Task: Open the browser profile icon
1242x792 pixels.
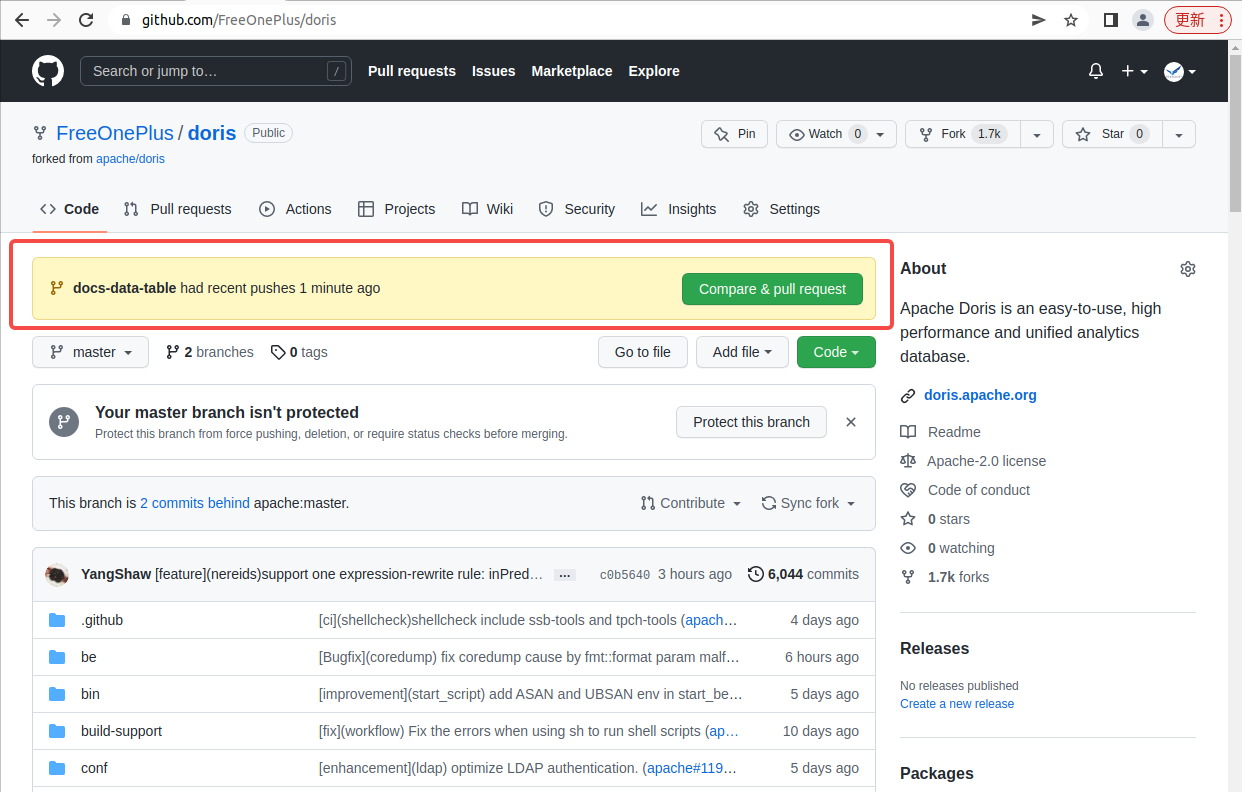Action: pos(1142,20)
